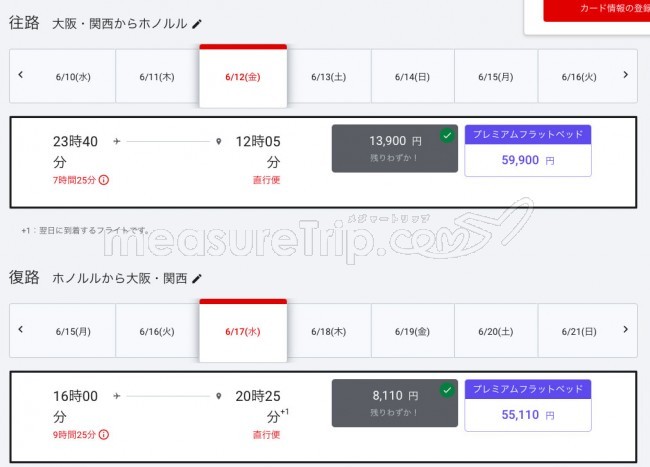Switch return date to 6/18(木)
The image size is (650, 467).
coord(329,331)
